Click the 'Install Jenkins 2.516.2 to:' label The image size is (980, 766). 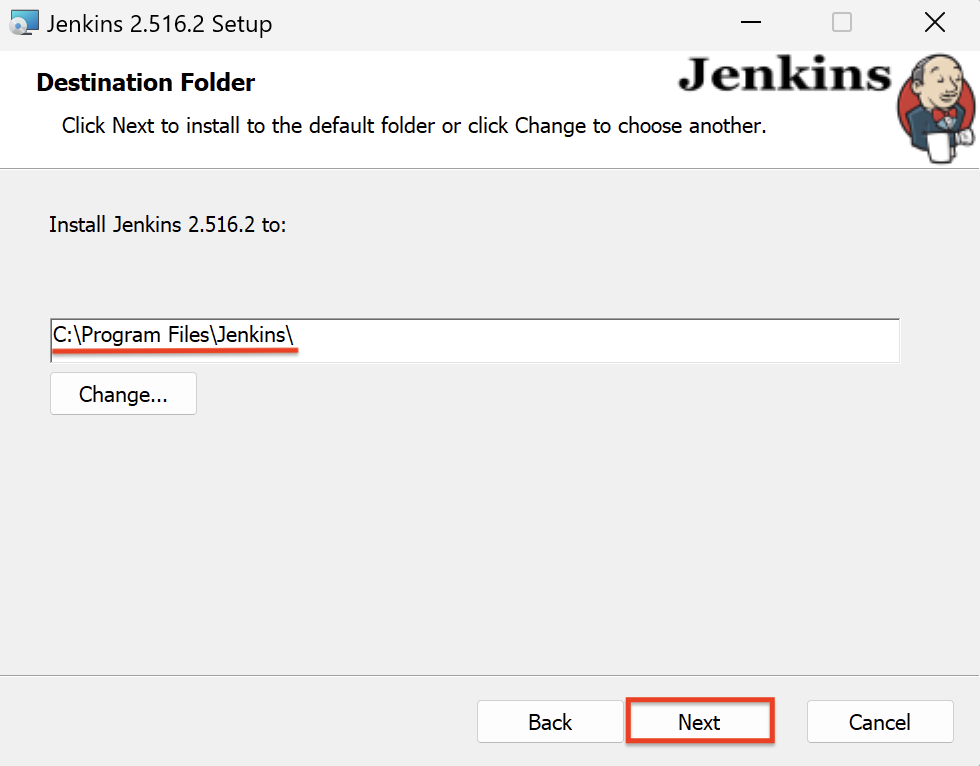click(x=167, y=225)
